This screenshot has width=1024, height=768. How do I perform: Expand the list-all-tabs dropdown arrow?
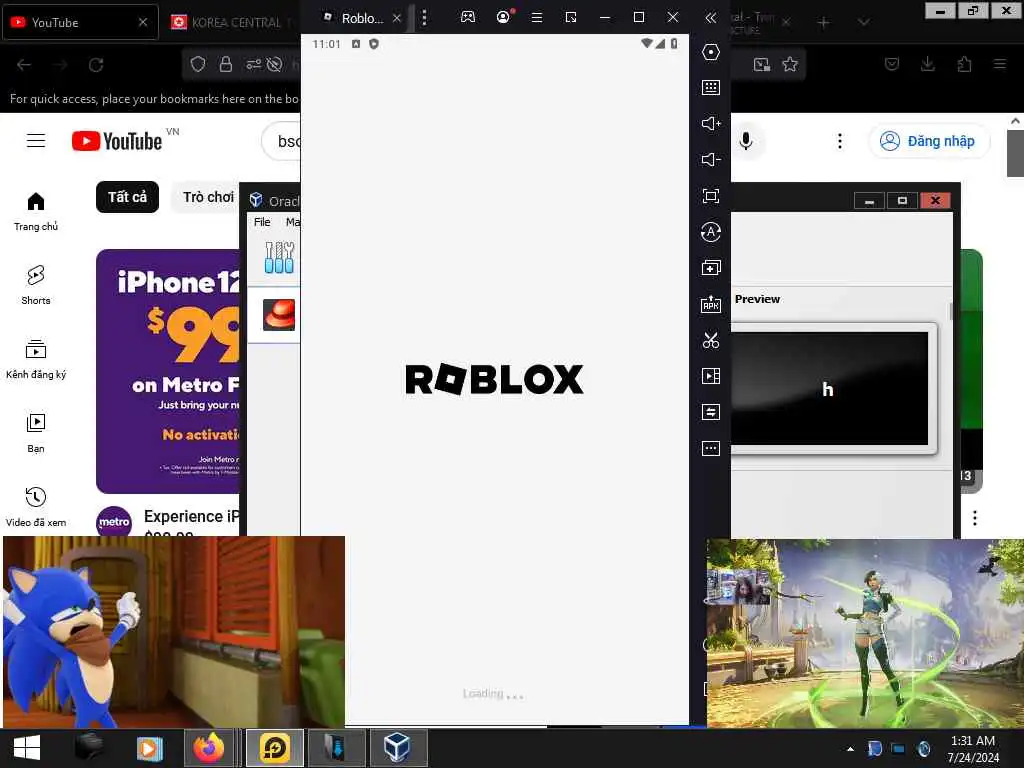click(863, 23)
